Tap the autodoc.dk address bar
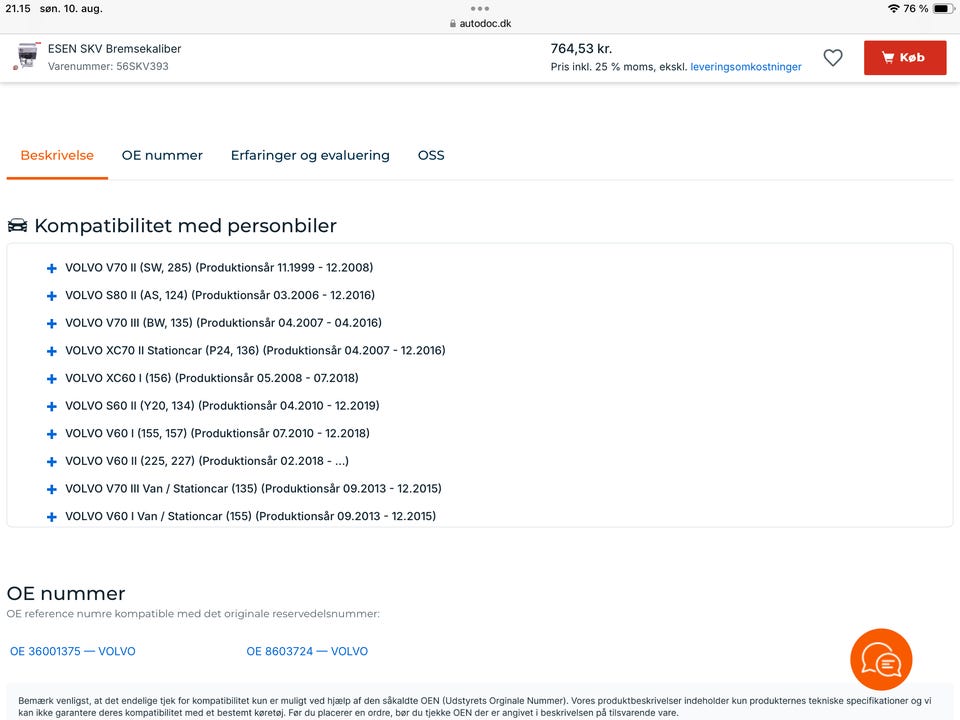The height and width of the screenshot is (720, 960). [480, 23]
